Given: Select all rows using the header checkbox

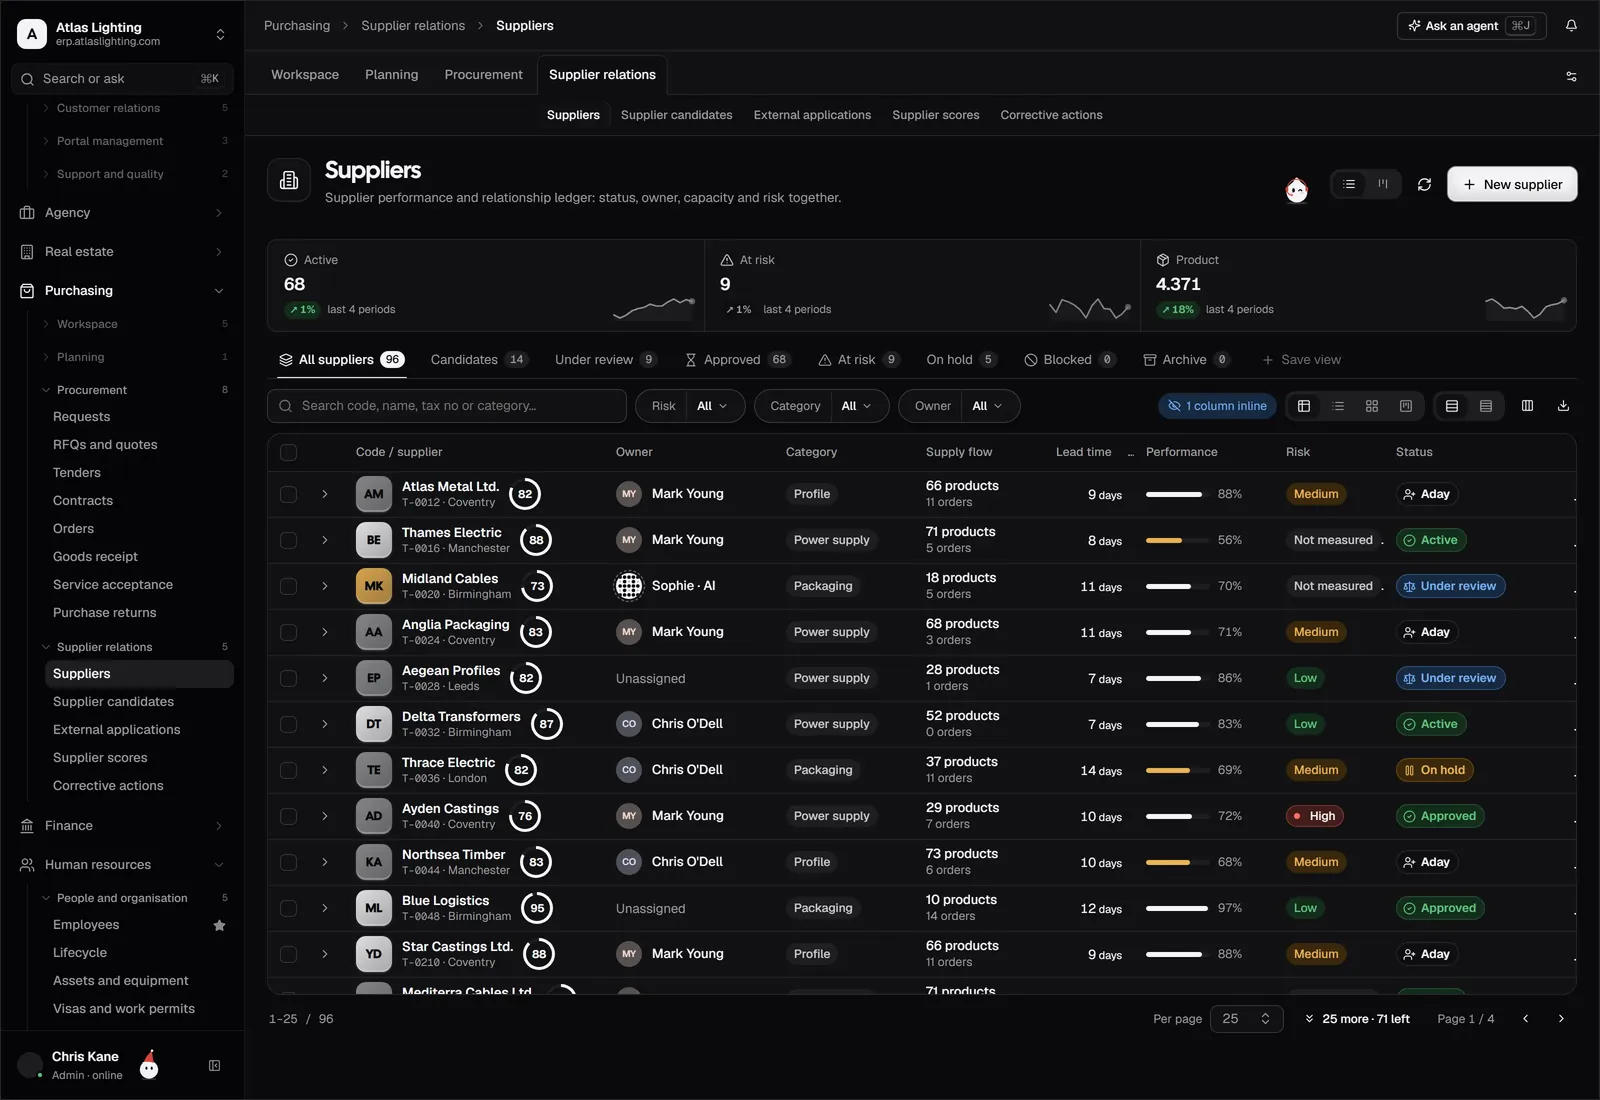Looking at the screenshot, I should click(288, 452).
